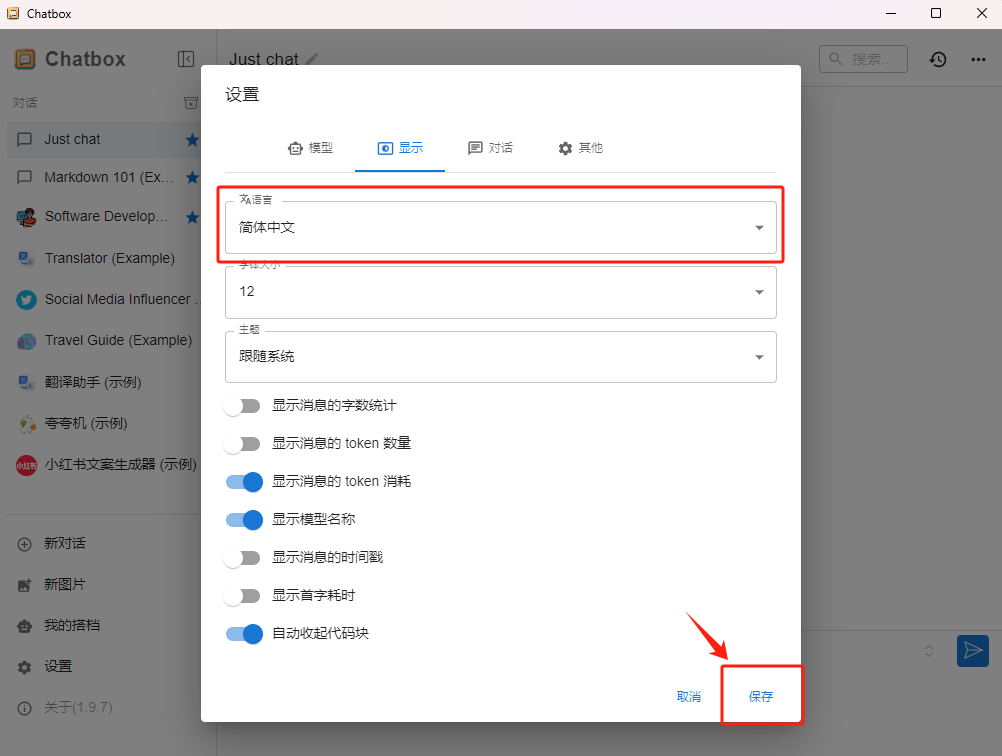This screenshot has width=1002, height=756.
Task: Click the 保存 button
Action: pyautogui.click(x=760, y=697)
